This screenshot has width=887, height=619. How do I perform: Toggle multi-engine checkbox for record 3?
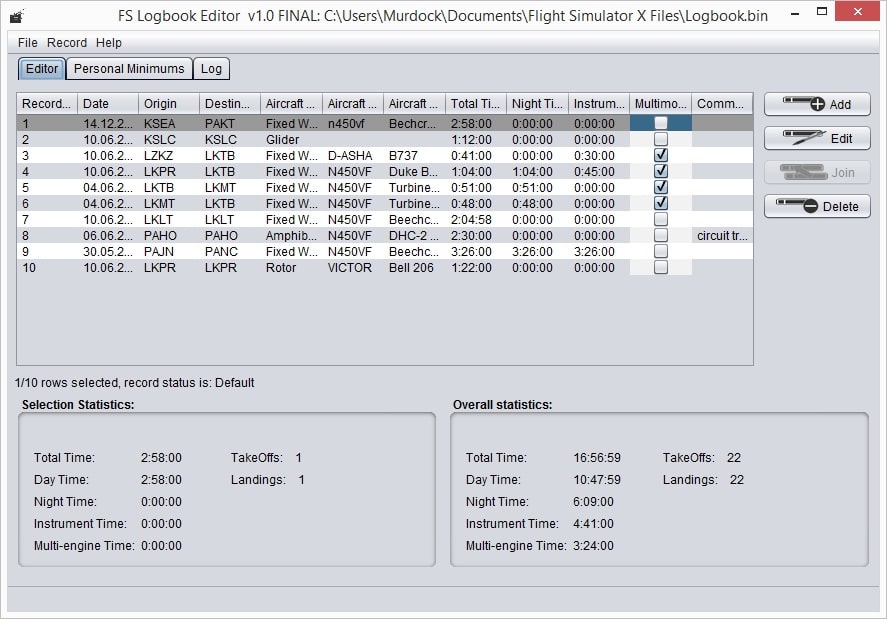[x=660, y=156]
